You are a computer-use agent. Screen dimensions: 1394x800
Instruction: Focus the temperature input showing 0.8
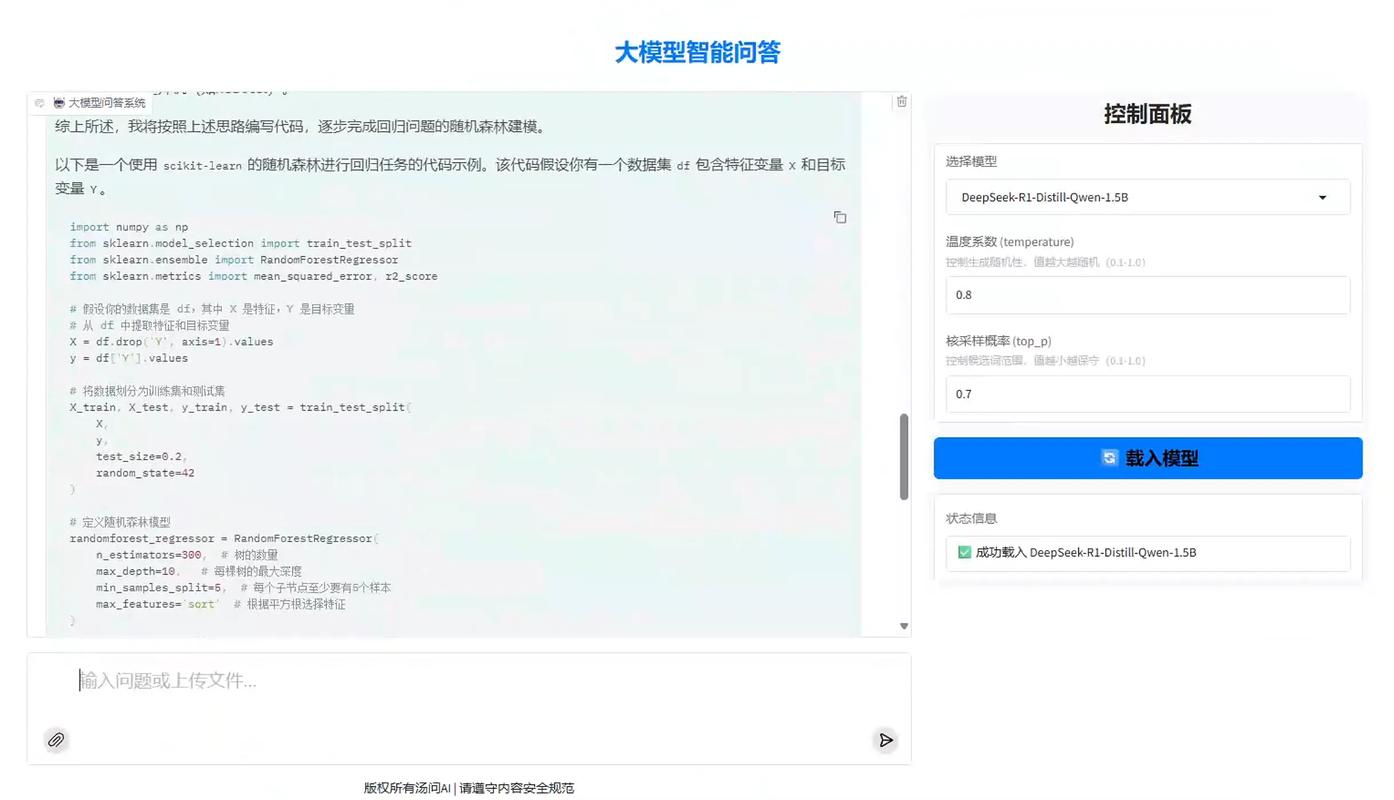click(x=1148, y=295)
